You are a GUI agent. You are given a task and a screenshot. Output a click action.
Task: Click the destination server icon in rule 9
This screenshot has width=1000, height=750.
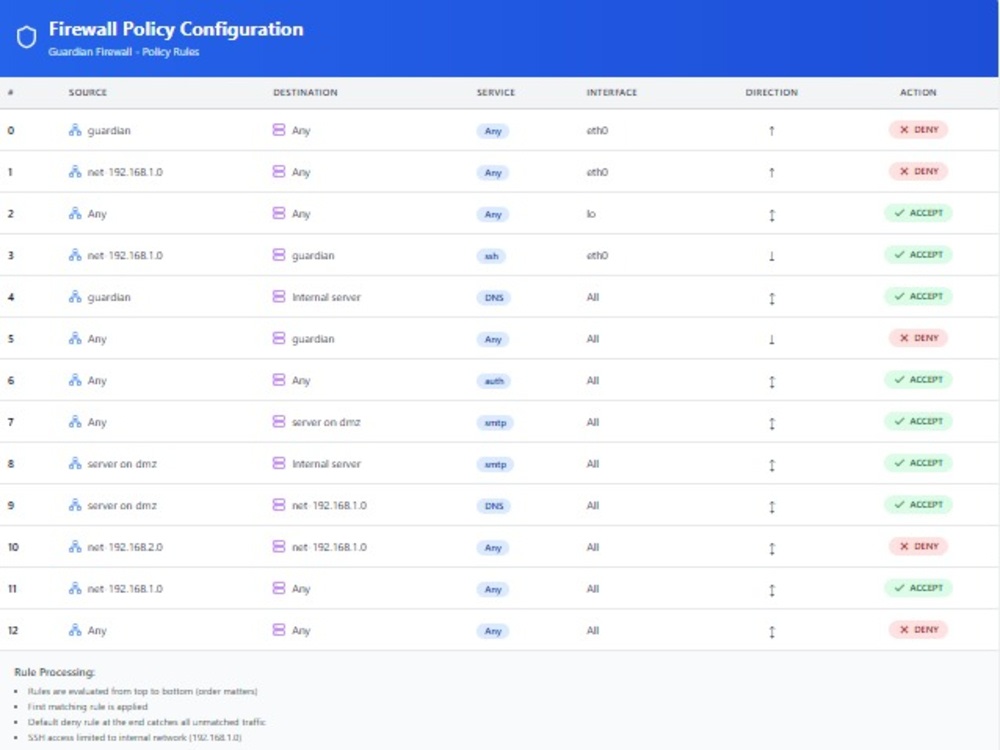tap(279, 505)
